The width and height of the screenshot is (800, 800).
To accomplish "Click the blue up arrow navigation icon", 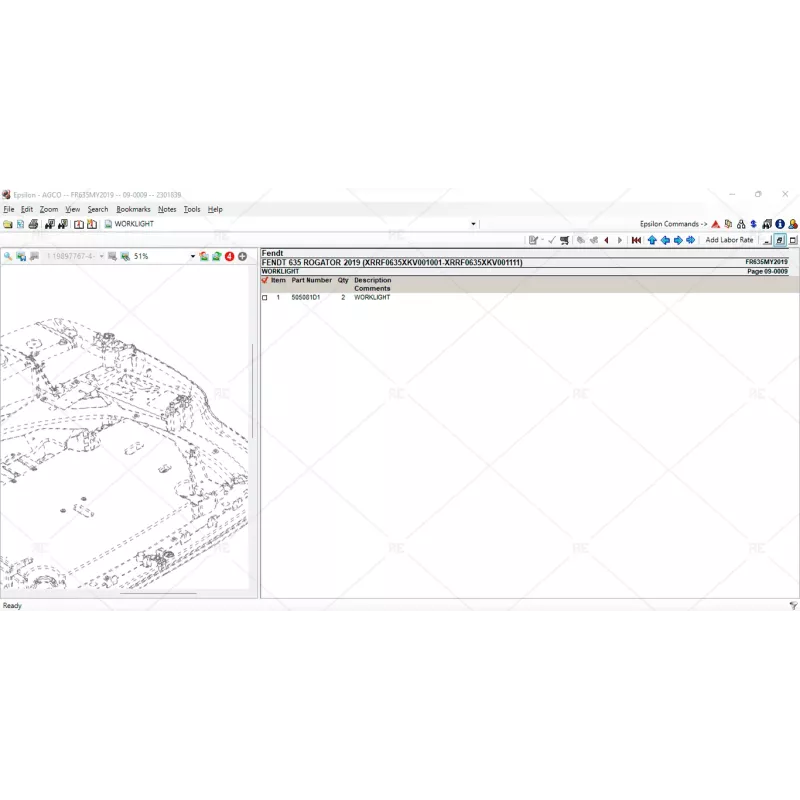I will click(x=652, y=240).
